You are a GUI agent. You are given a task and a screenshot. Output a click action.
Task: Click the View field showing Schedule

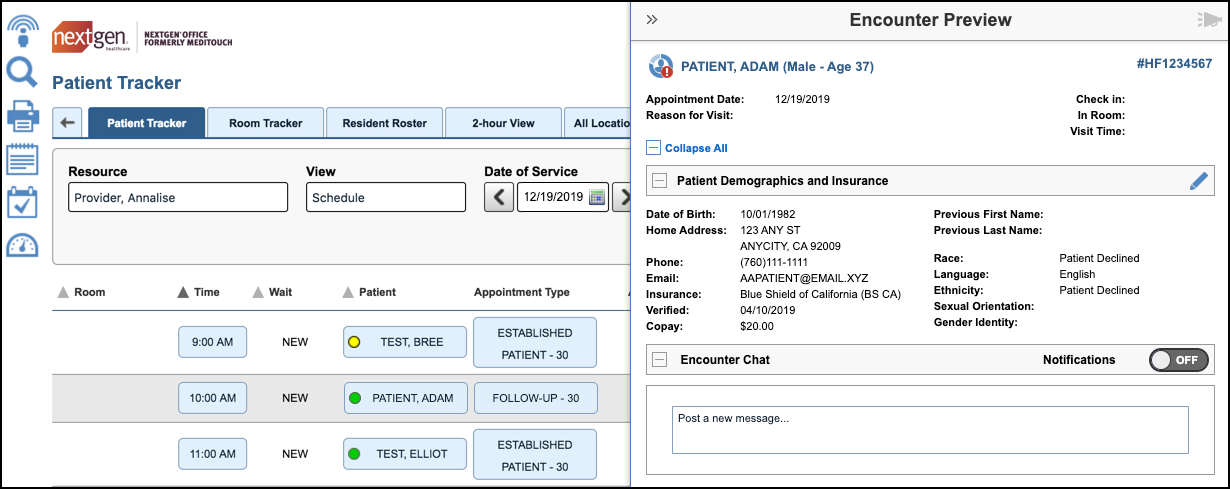[x=386, y=197]
